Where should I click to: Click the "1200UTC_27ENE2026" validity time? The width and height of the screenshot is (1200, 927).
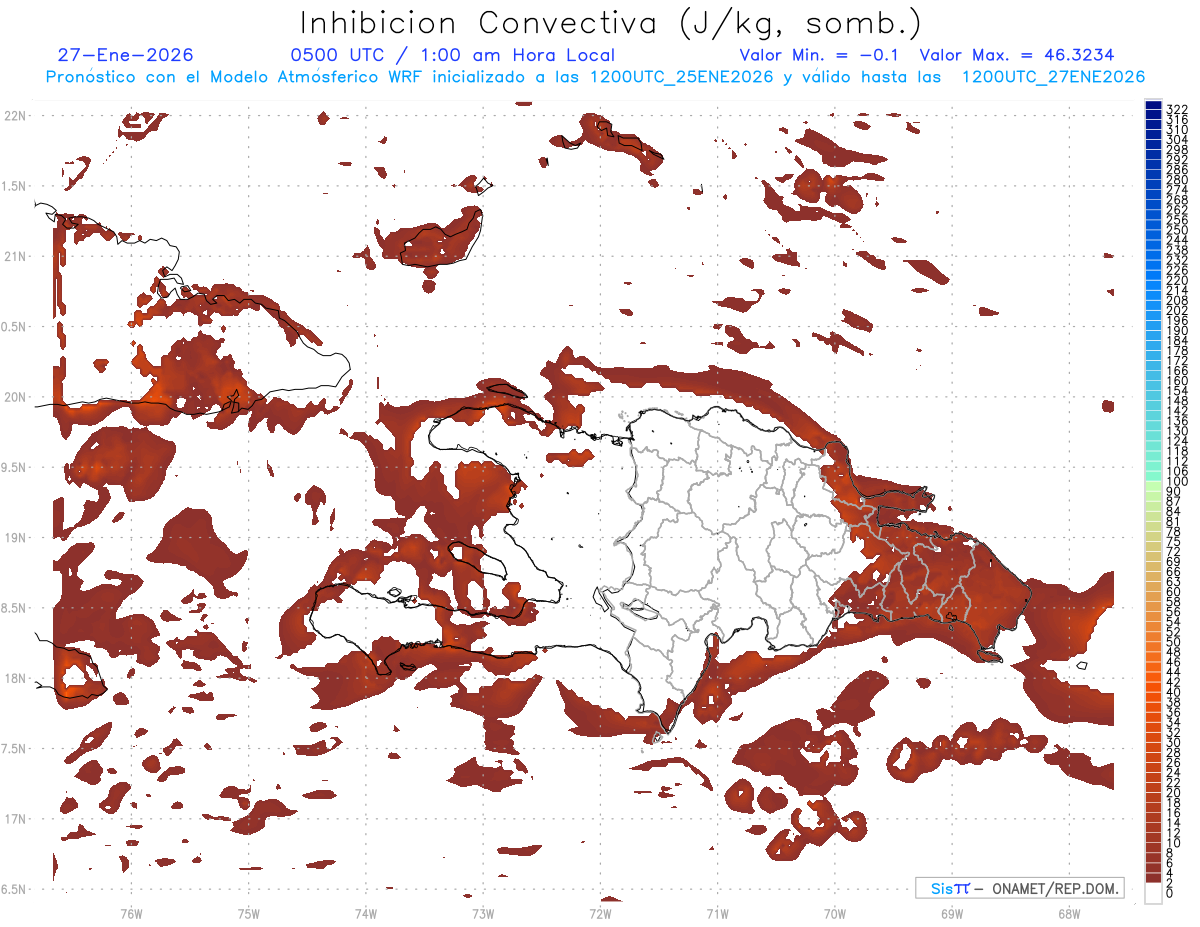point(1053,77)
